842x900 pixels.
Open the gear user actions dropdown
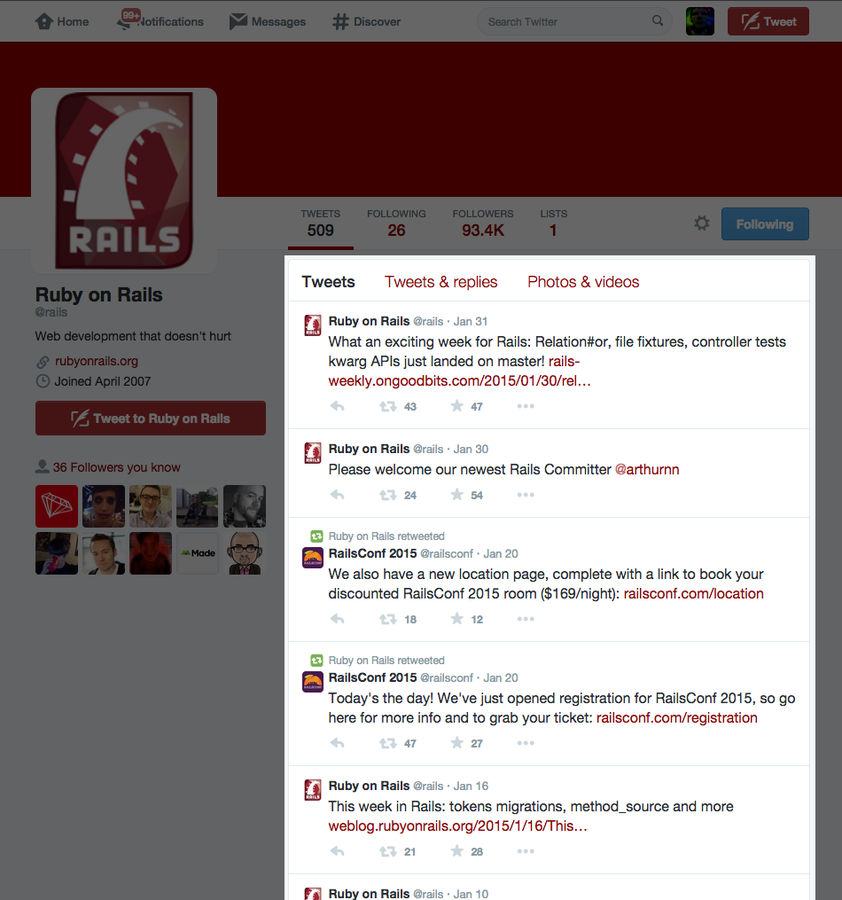coord(701,223)
